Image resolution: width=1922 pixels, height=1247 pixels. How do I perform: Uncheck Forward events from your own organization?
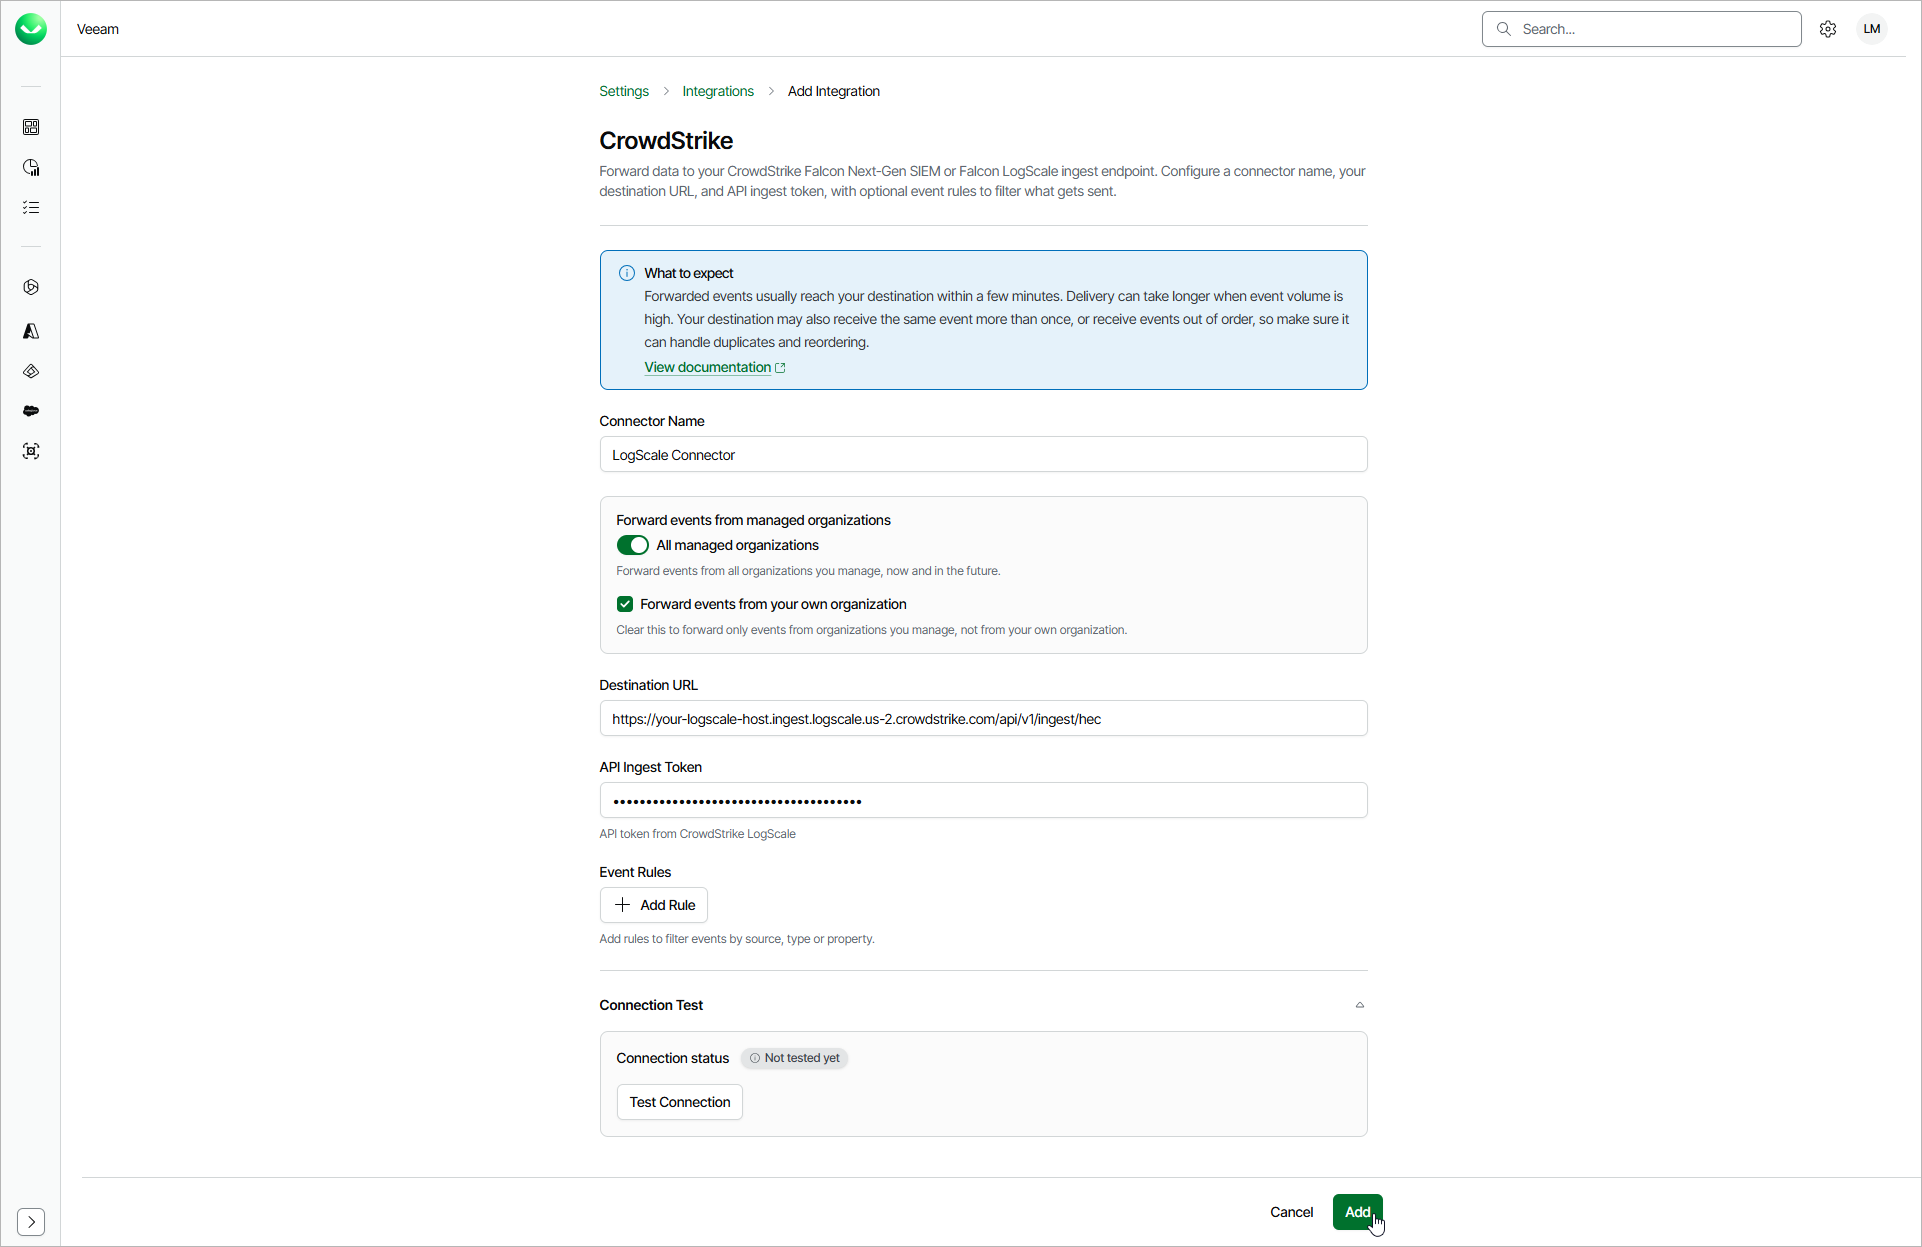(625, 604)
